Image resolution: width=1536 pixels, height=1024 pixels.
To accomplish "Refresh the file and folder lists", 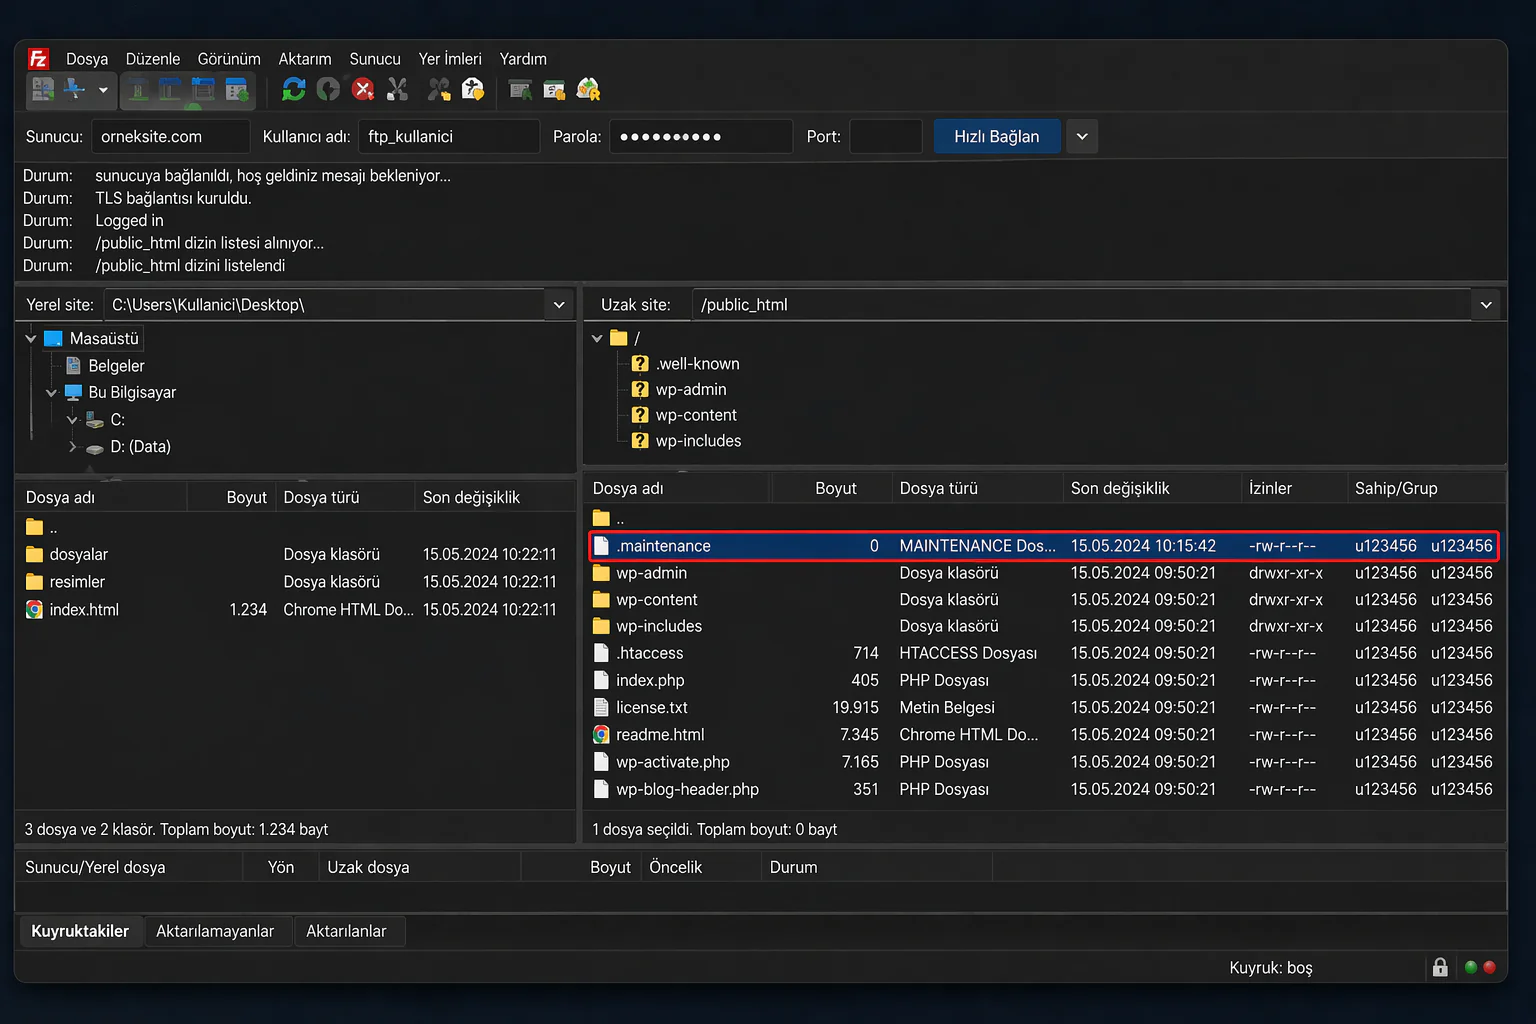I will point(293,90).
